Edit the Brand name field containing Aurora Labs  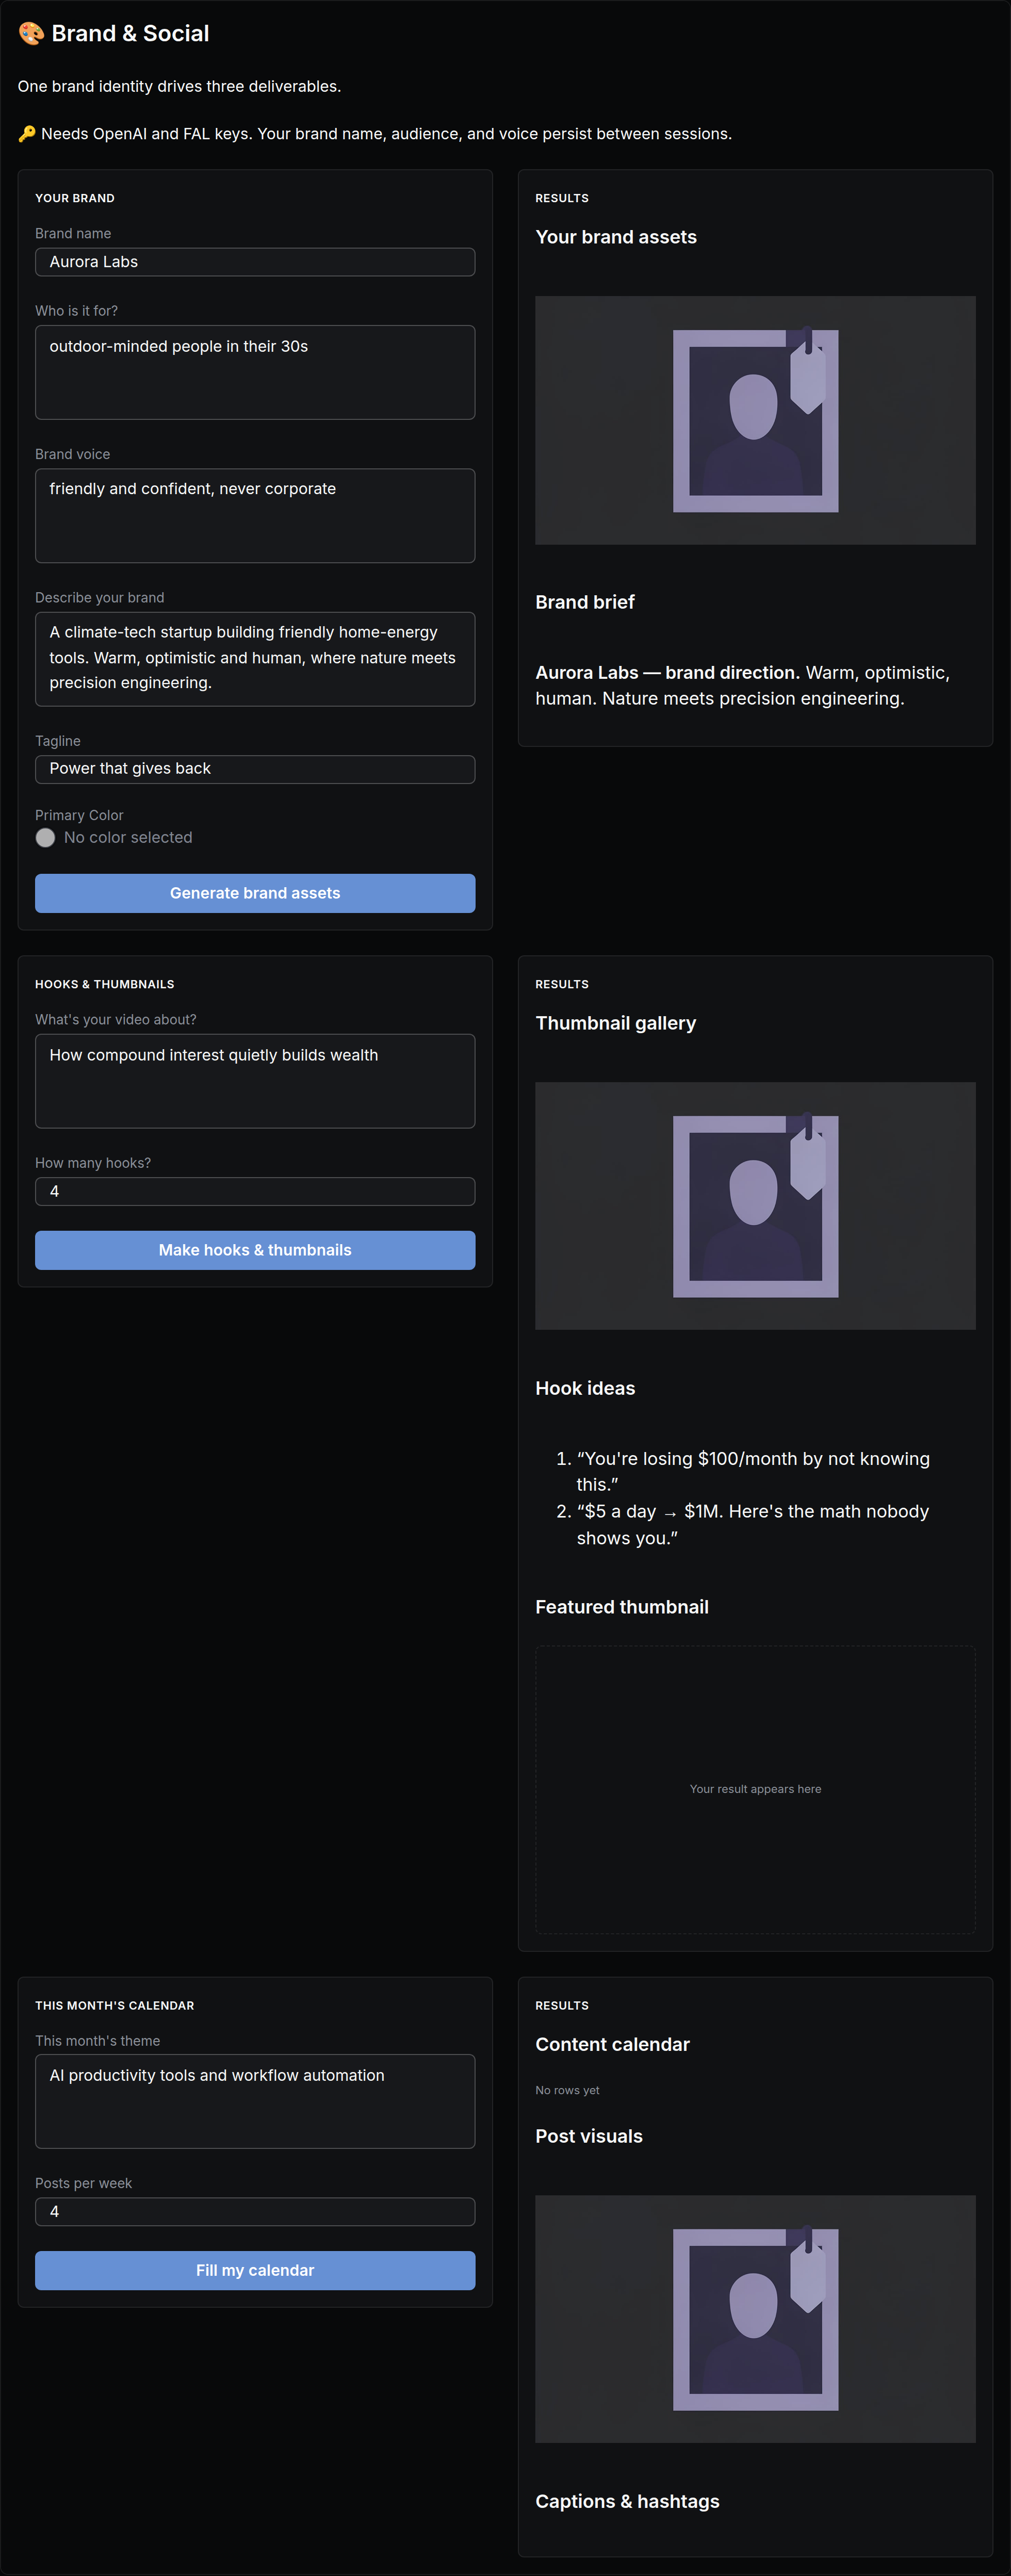tap(255, 262)
